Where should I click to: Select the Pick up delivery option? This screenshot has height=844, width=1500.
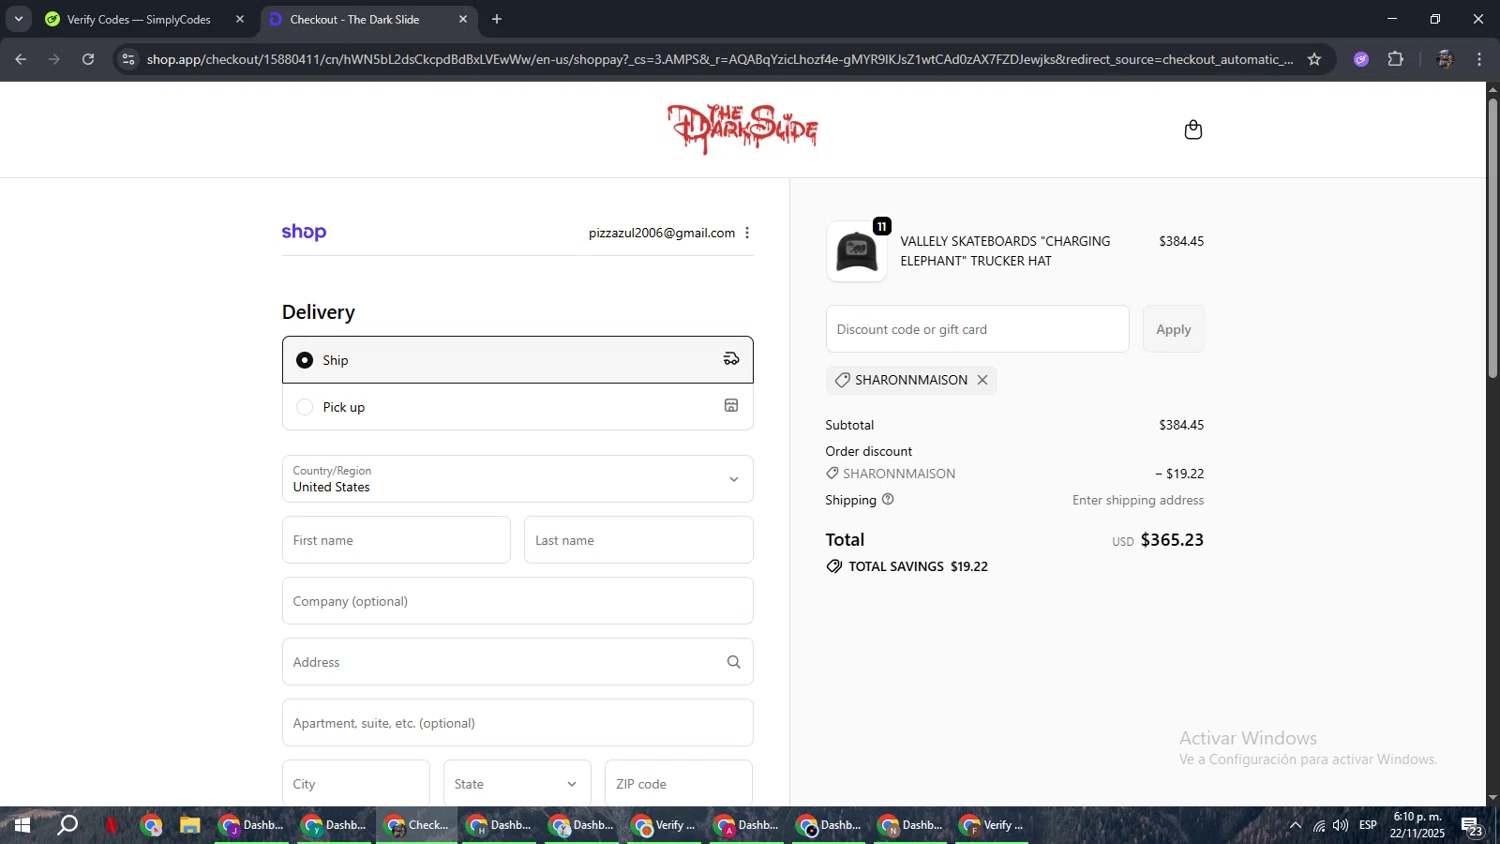coord(517,407)
